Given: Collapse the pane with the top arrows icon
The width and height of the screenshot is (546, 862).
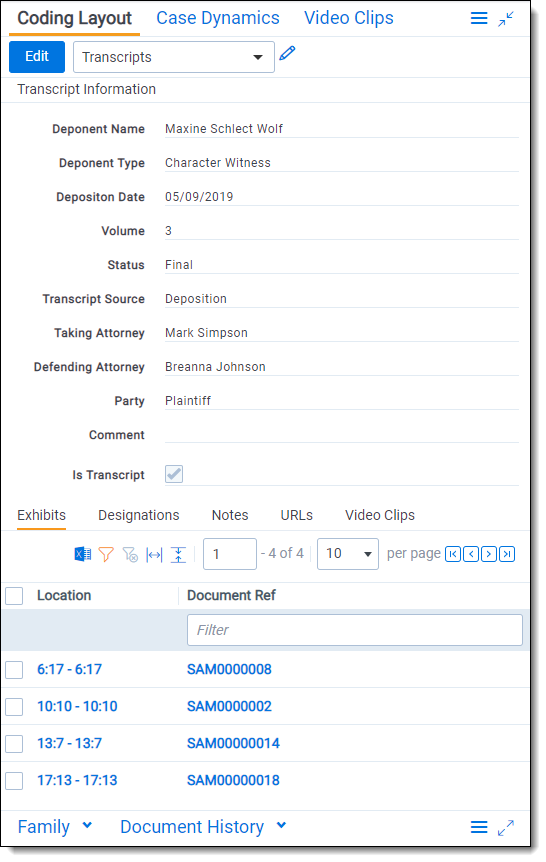Looking at the screenshot, I should pos(506,19).
